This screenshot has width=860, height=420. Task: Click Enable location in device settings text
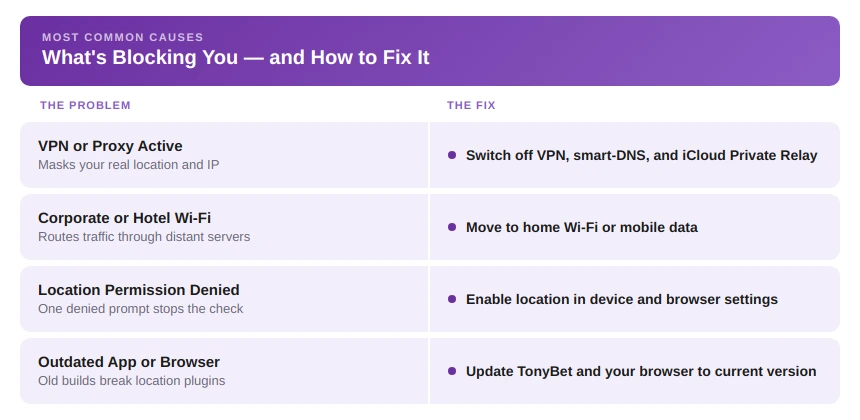pyautogui.click(x=622, y=299)
